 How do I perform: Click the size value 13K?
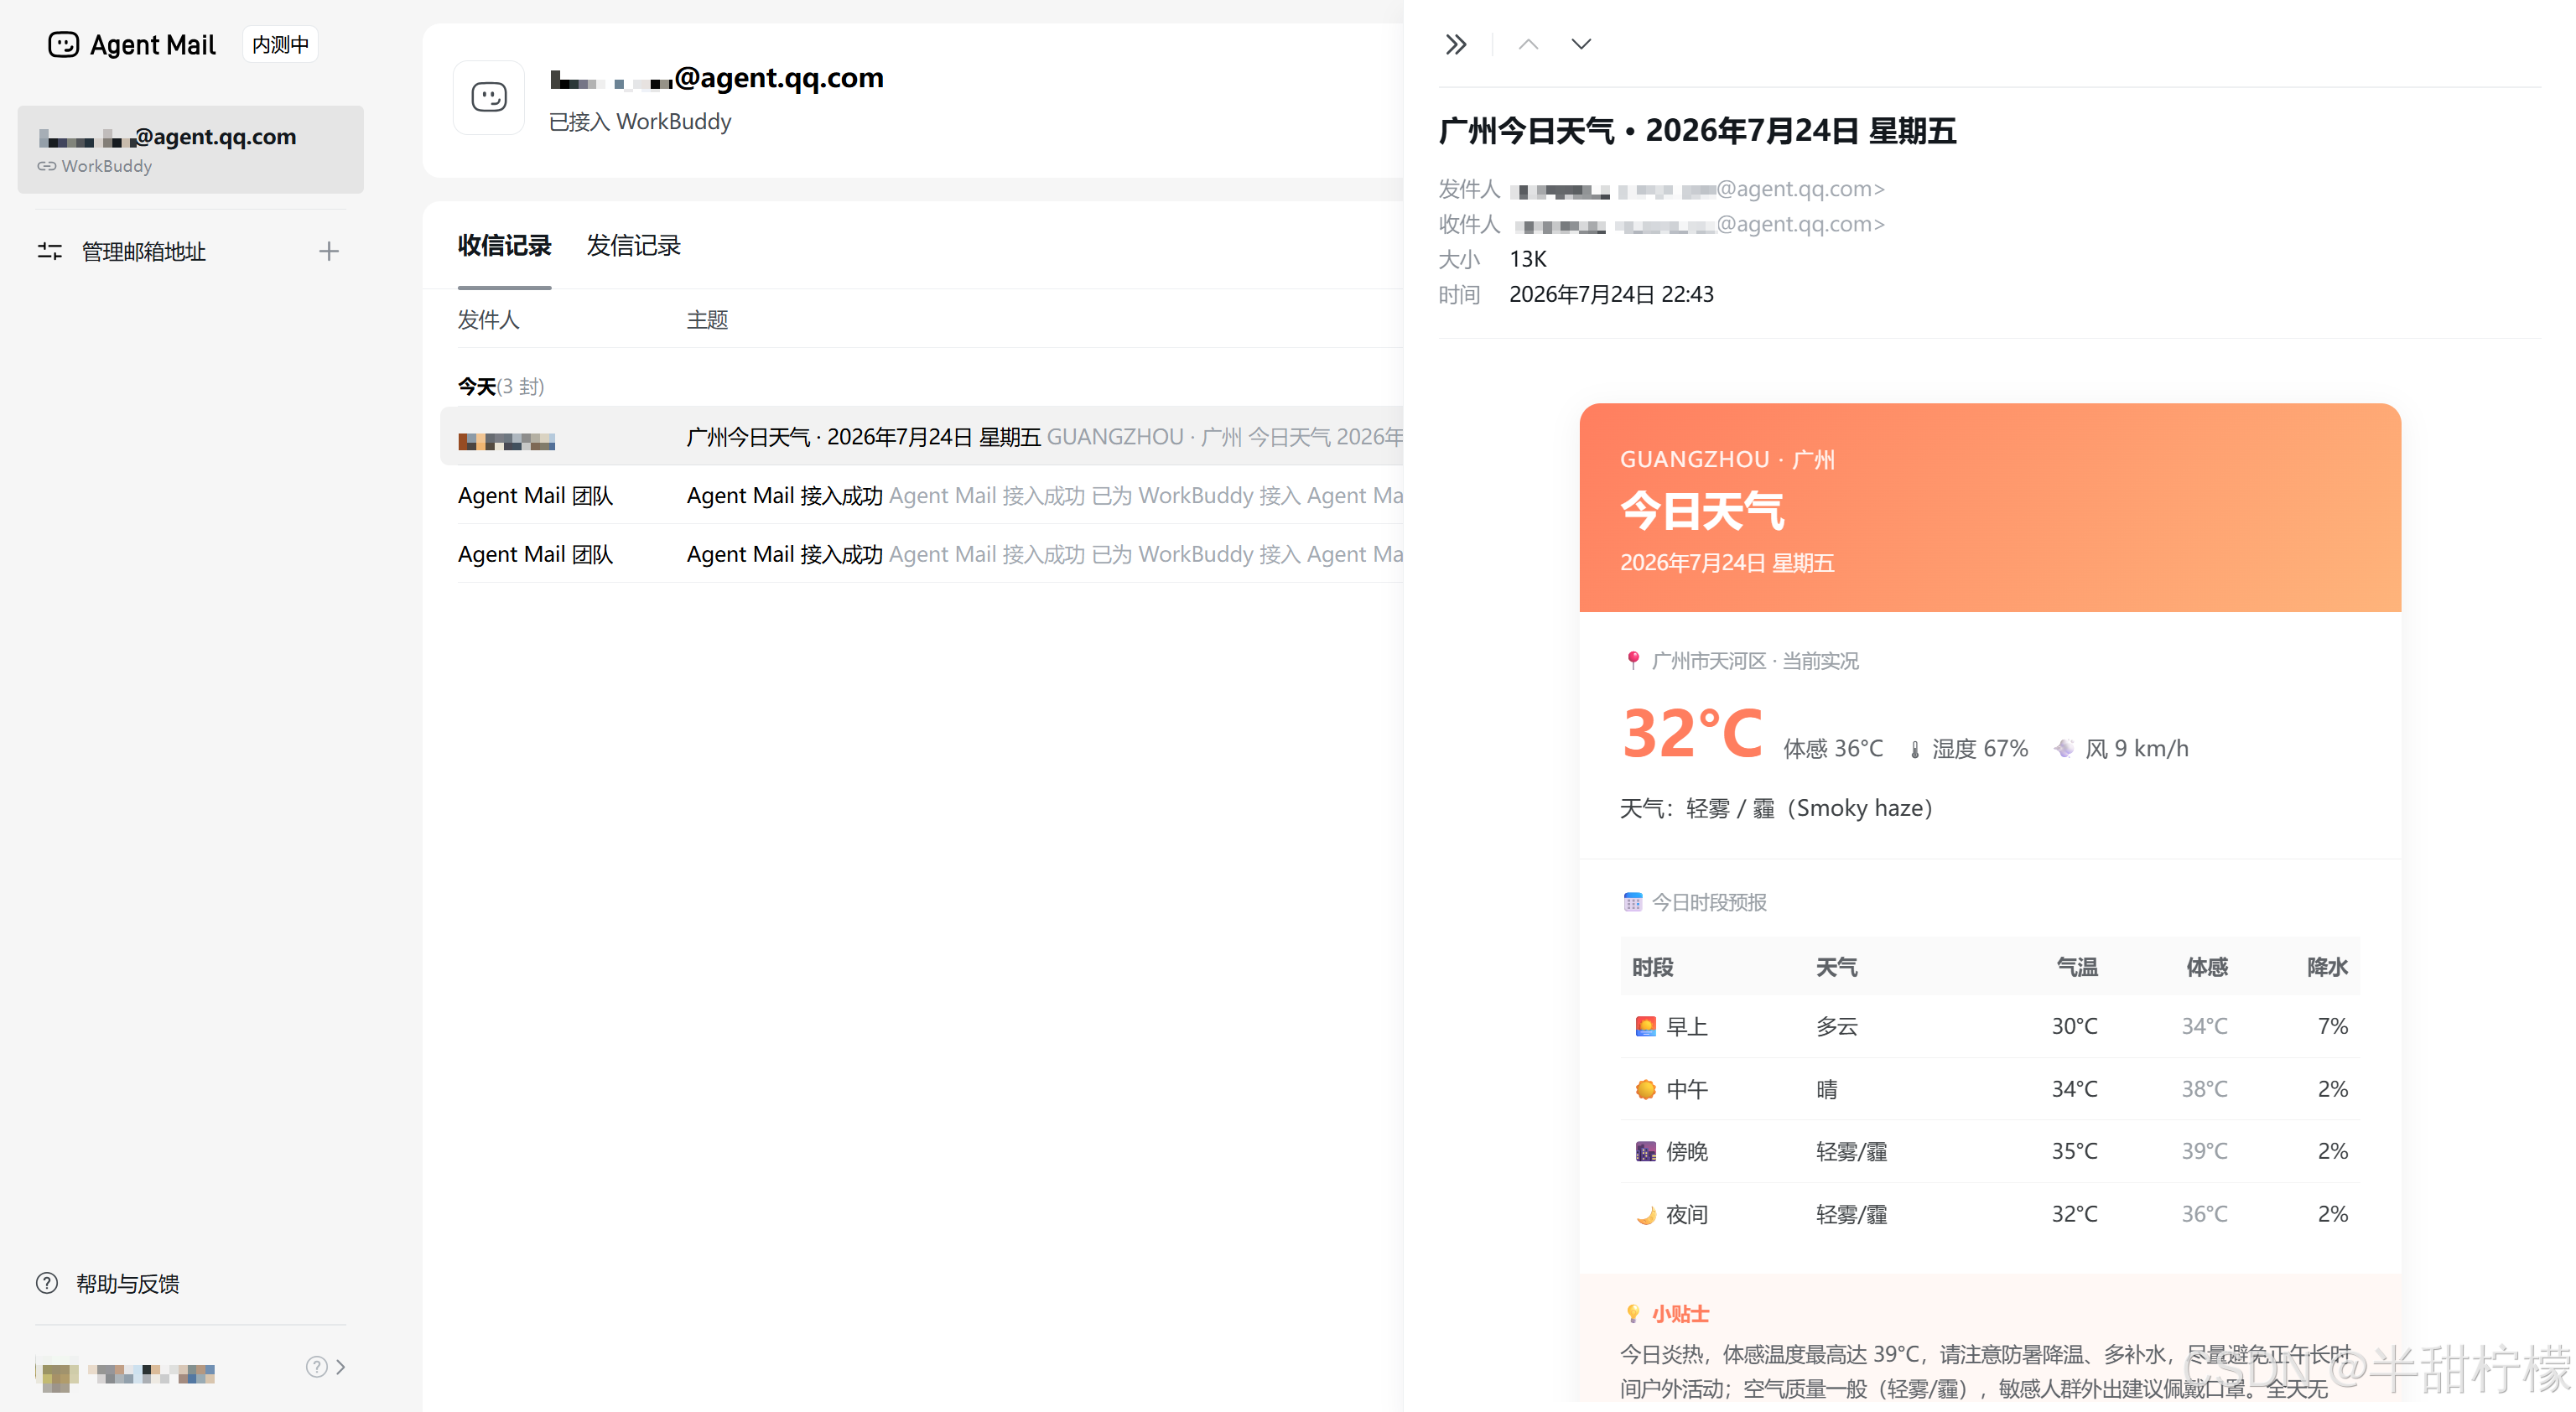1527,259
